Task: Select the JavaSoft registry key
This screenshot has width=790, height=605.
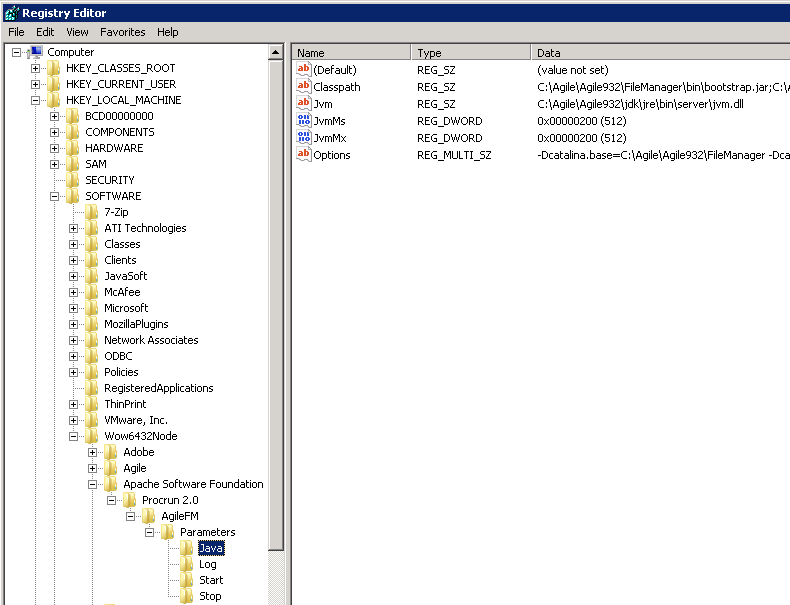Action: pos(126,276)
